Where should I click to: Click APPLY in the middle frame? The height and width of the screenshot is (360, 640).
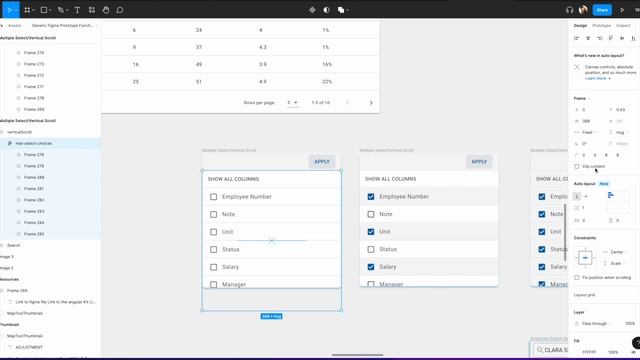coord(479,162)
